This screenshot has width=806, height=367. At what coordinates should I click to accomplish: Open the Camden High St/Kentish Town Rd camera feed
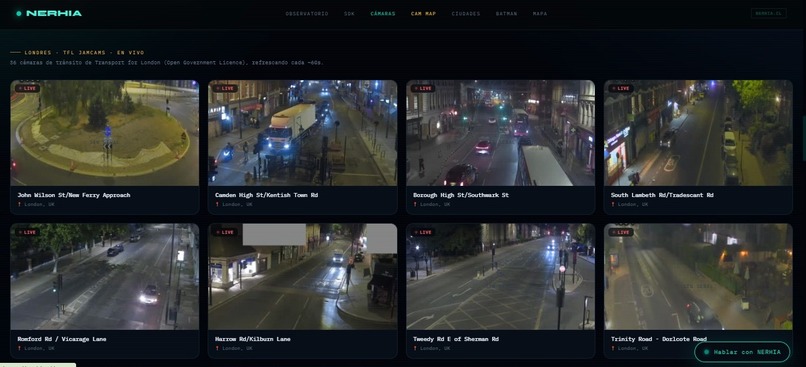tap(302, 133)
